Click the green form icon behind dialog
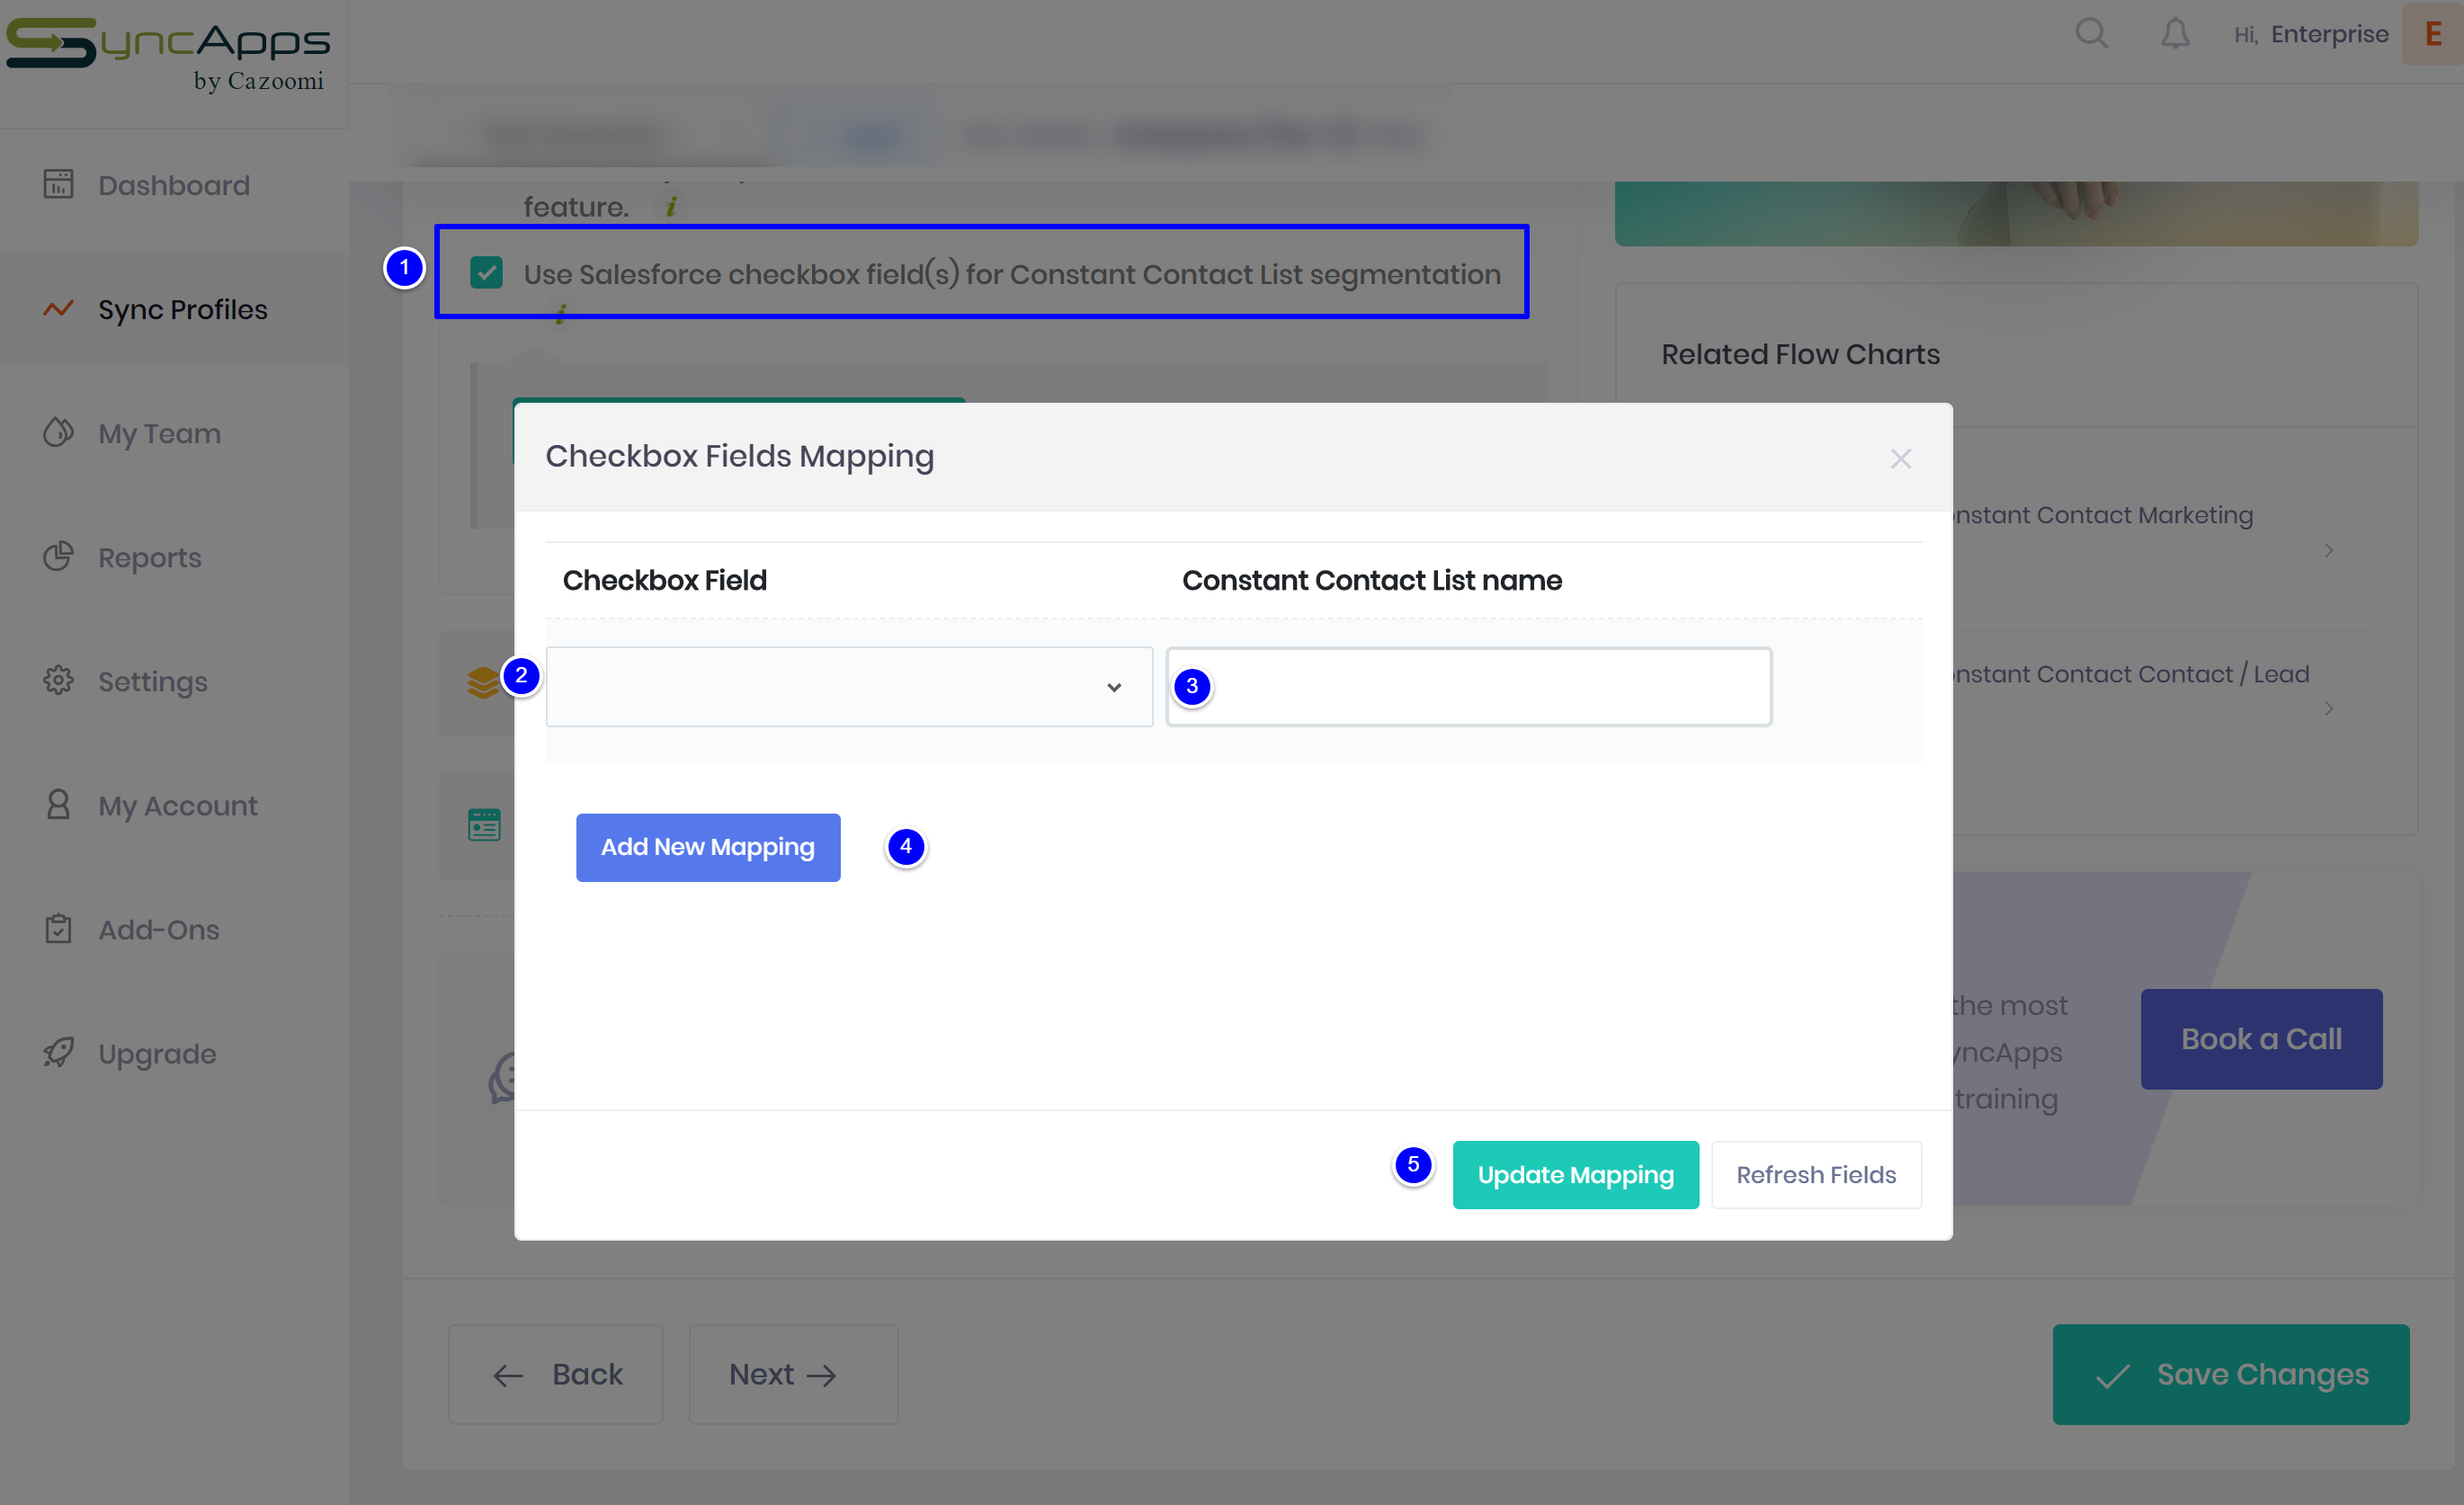This screenshot has height=1505, width=2464. (x=484, y=825)
